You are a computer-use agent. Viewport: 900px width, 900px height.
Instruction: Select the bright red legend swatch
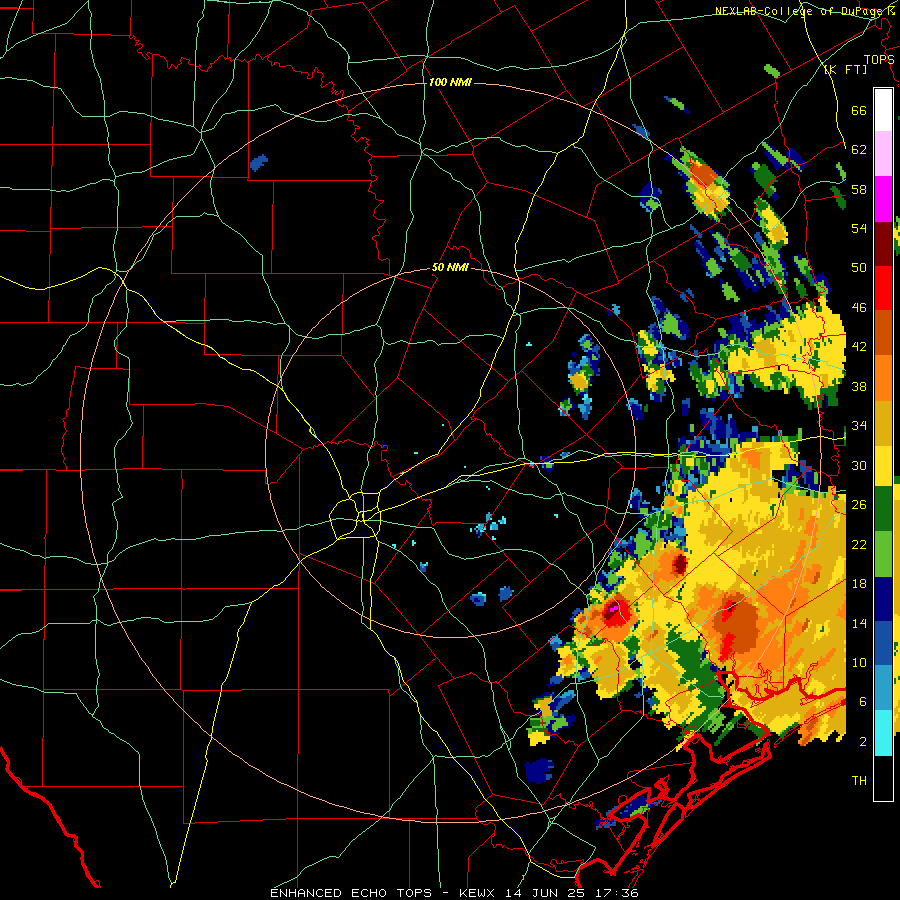(x=883, y=288)
